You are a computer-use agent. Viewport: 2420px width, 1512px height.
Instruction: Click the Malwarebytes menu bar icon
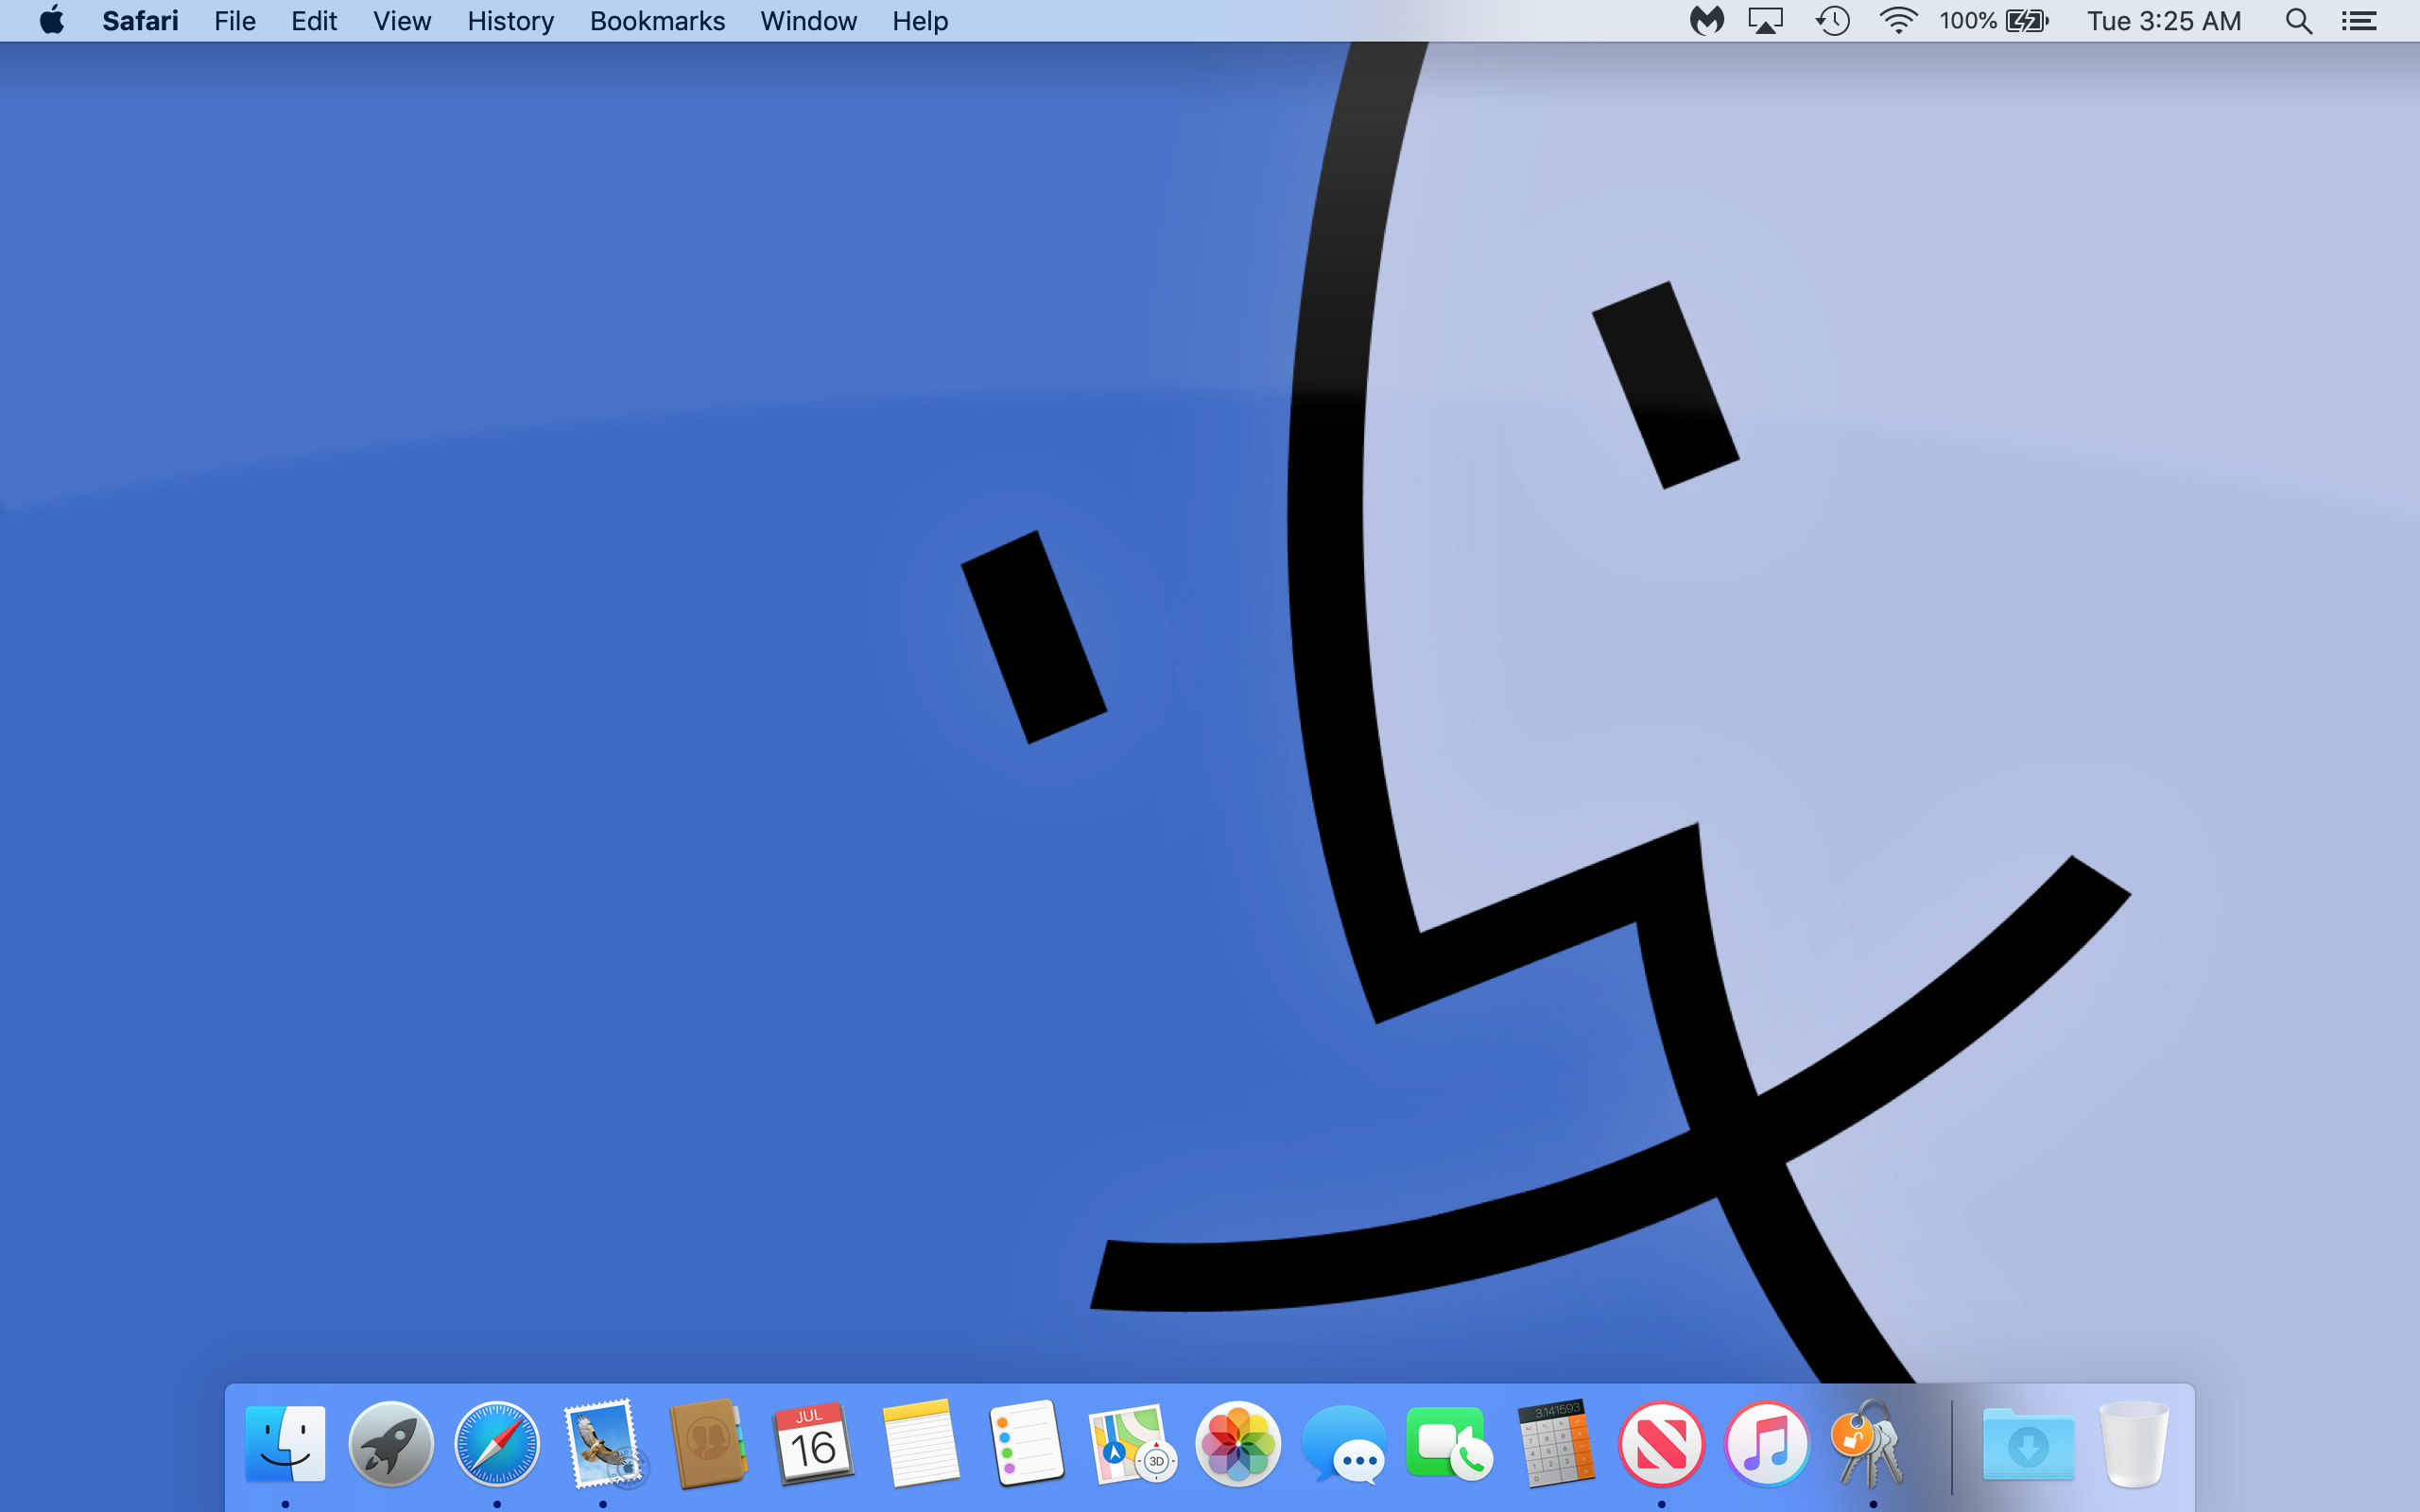click(x=1706, y=21)
